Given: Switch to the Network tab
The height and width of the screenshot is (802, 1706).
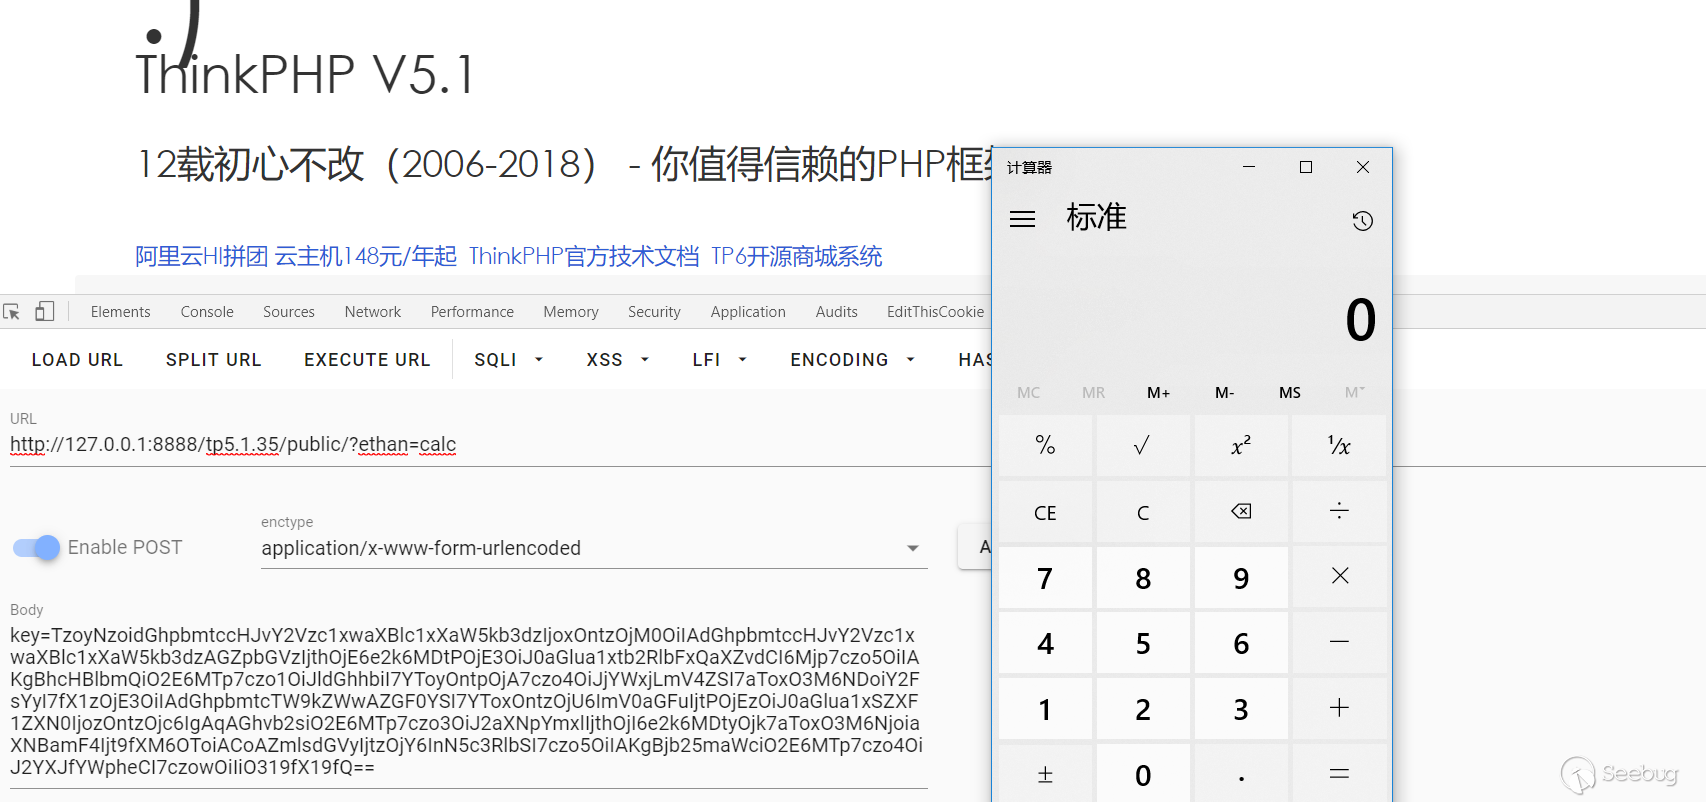Looking at the screenshot, I should (x=373, y=312).
